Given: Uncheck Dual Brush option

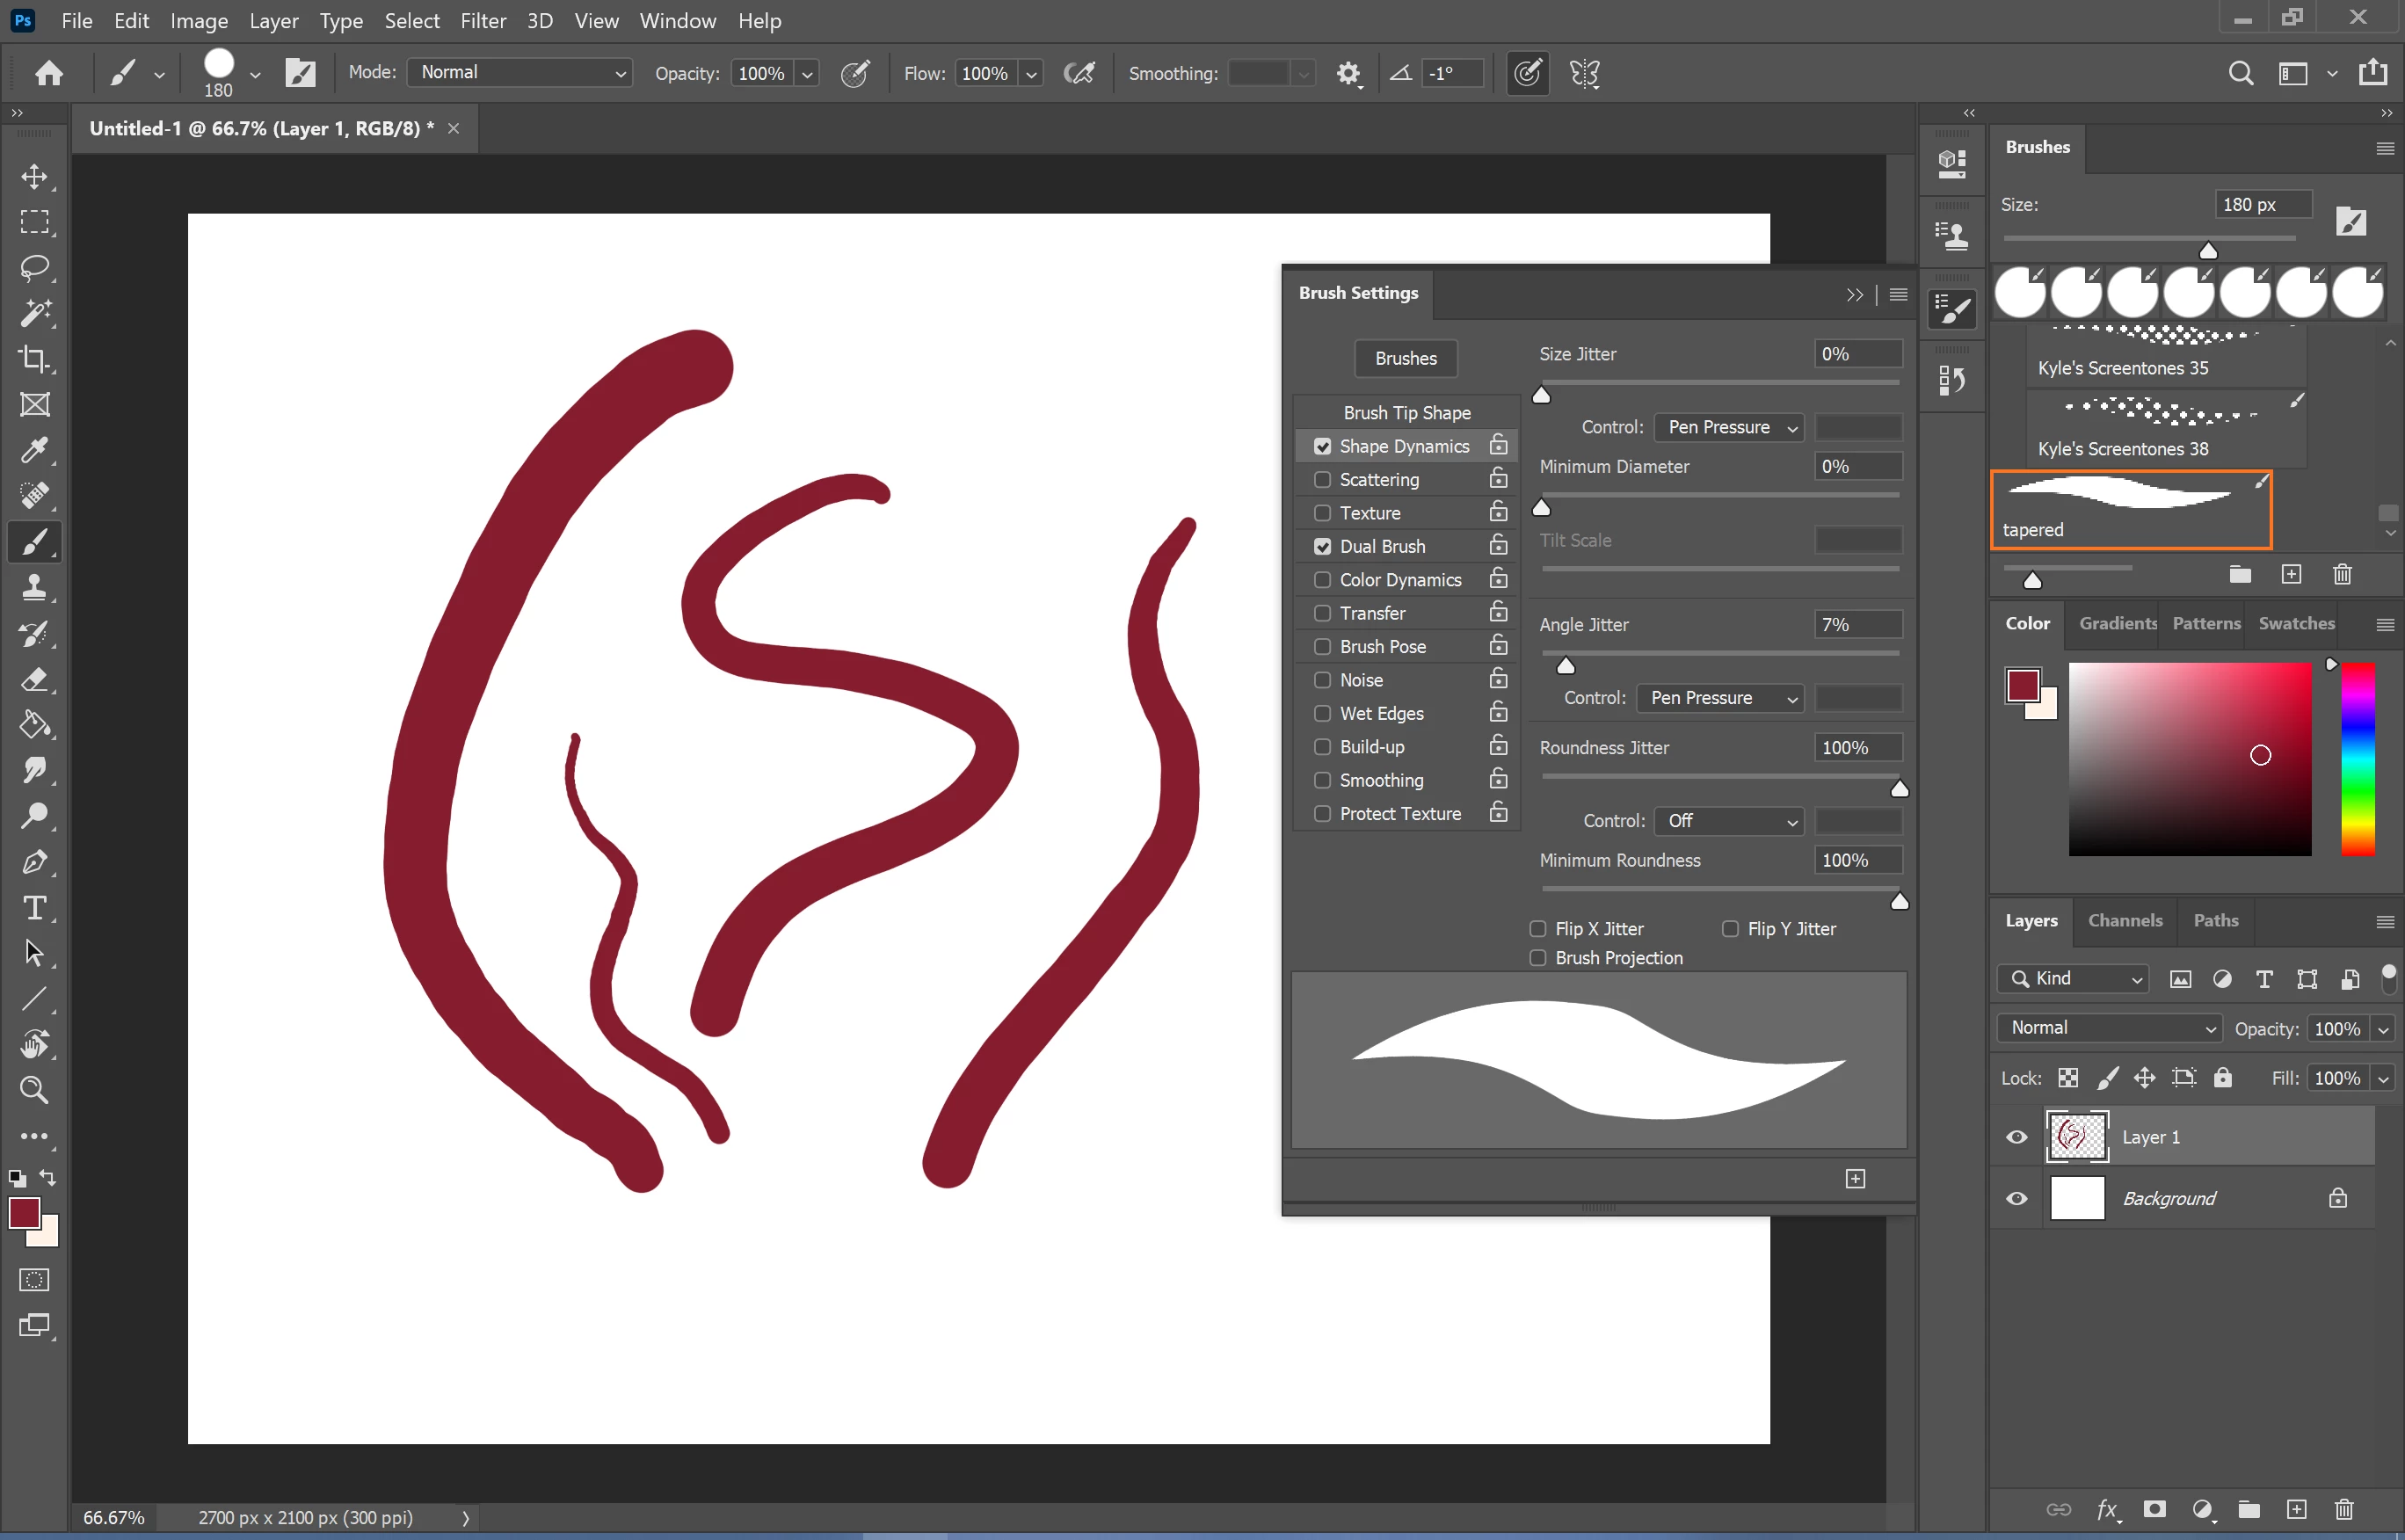Looking at the screenshot, I should point(1322,546).
